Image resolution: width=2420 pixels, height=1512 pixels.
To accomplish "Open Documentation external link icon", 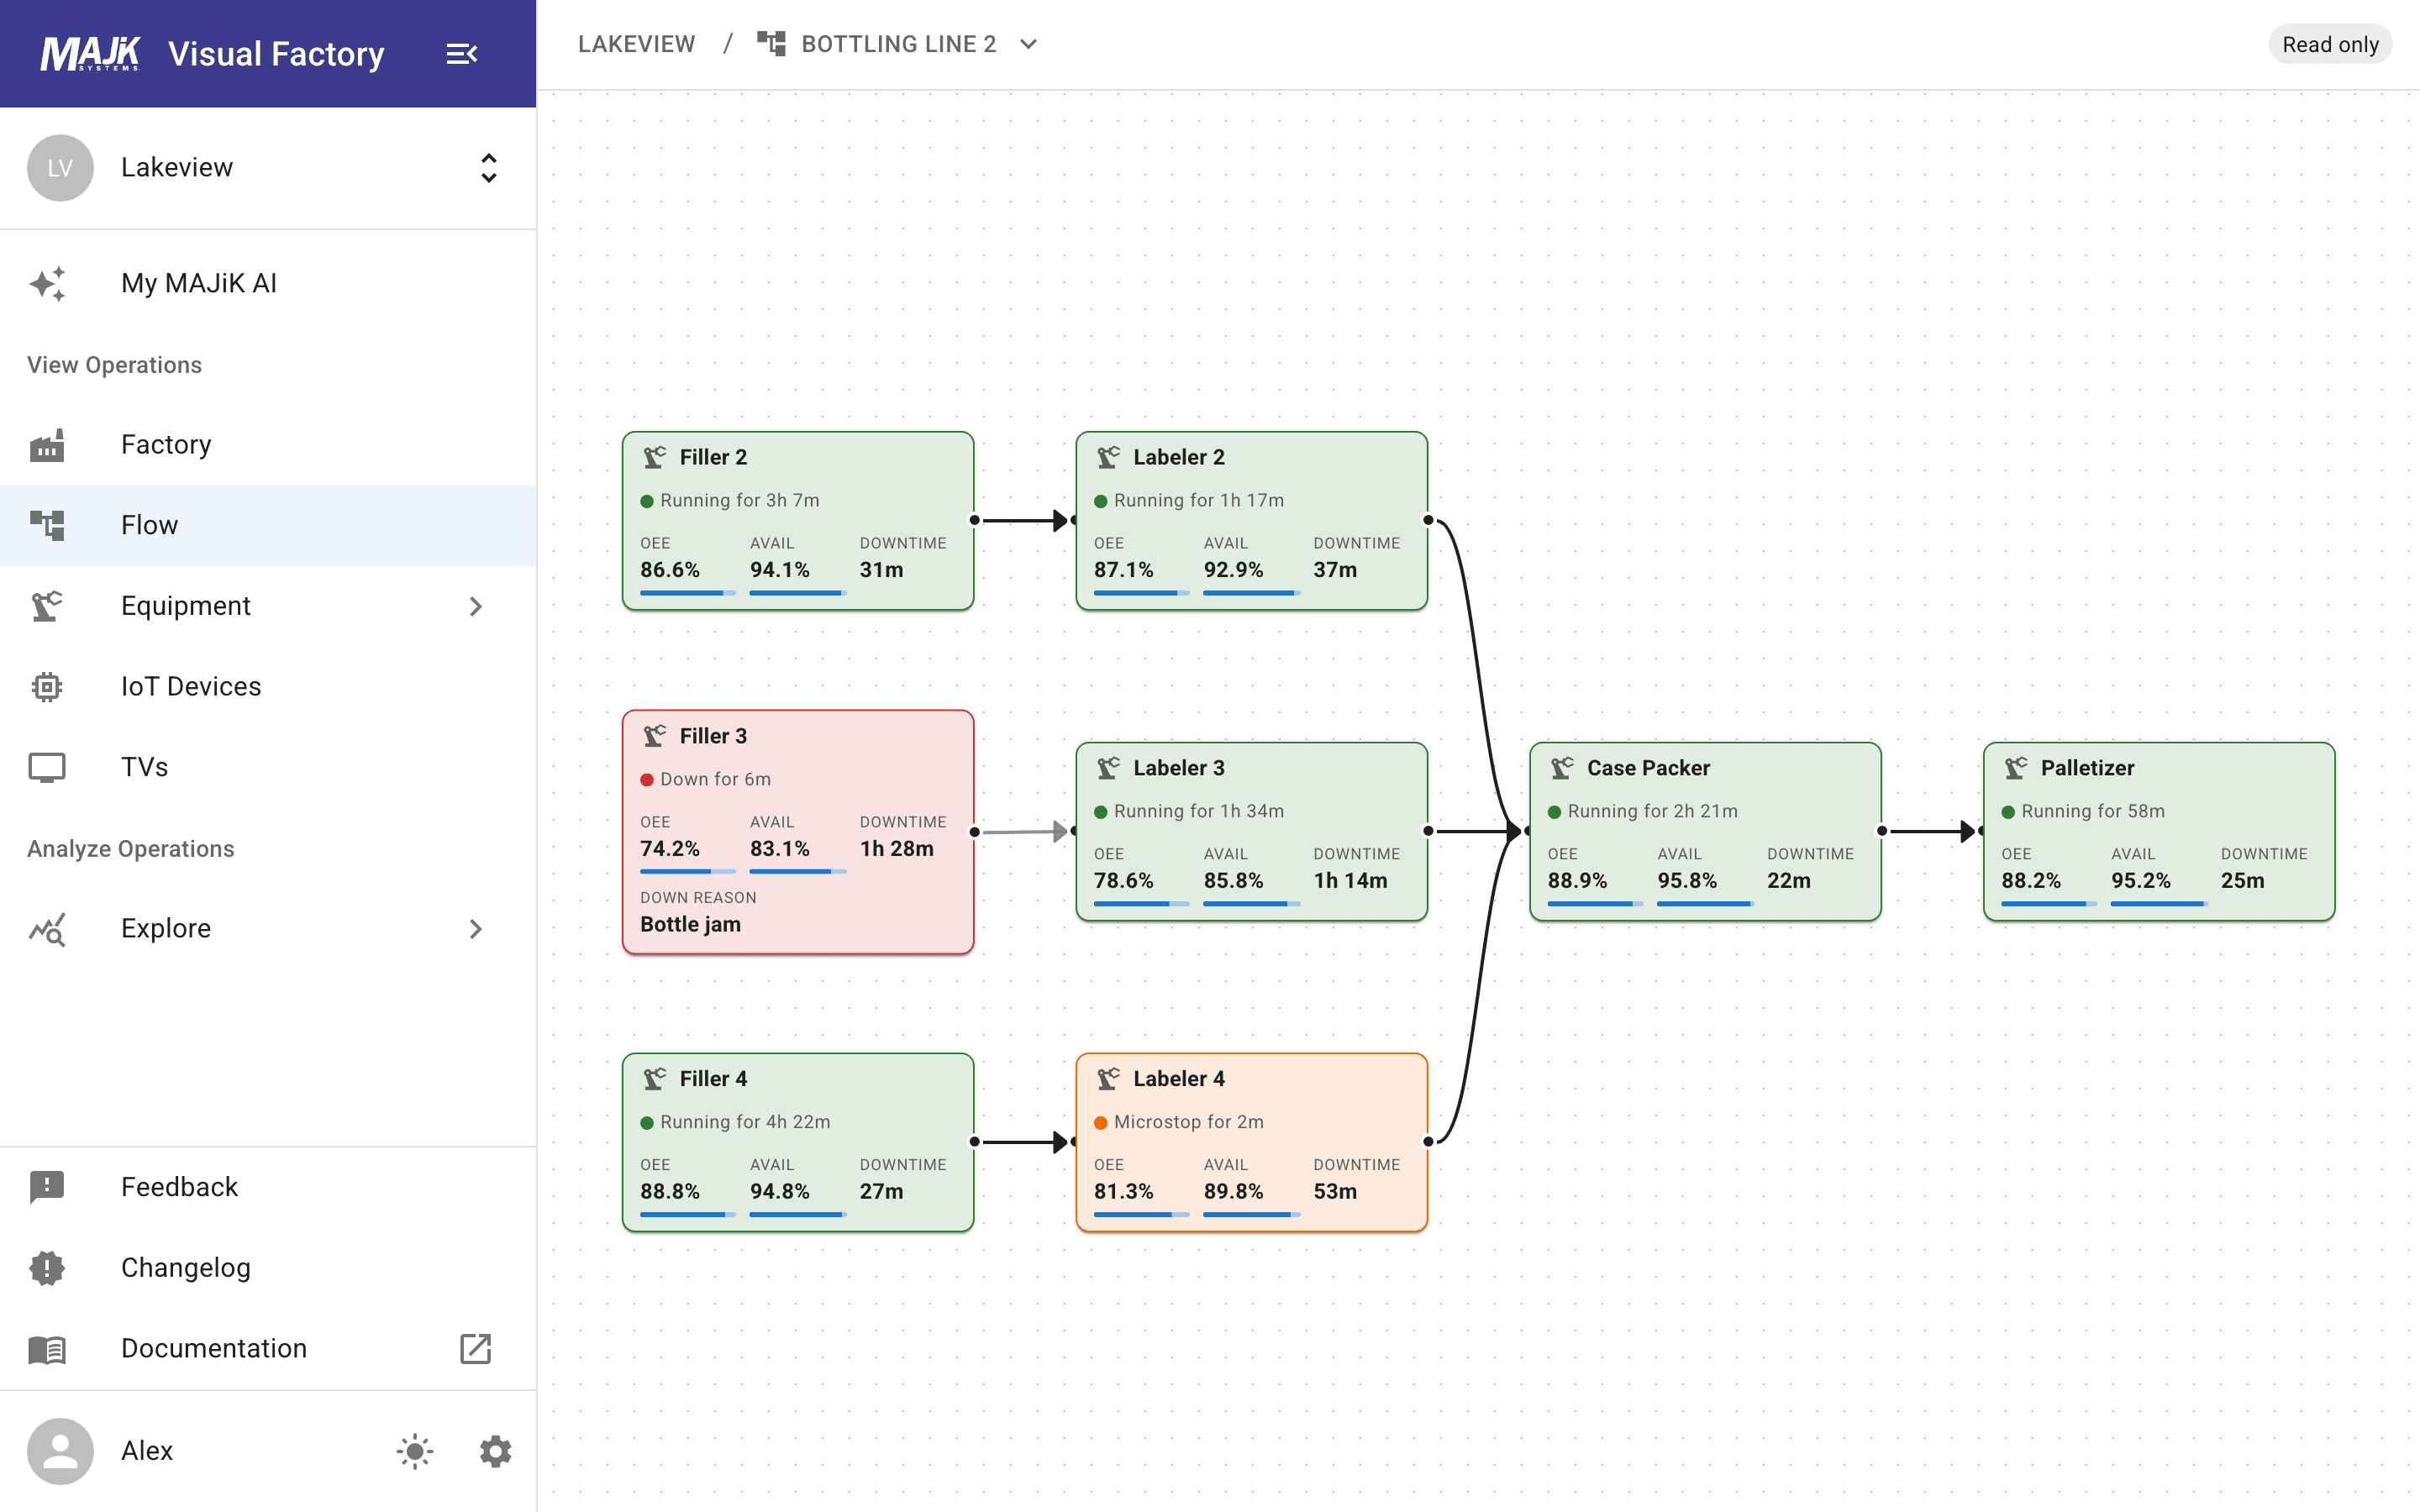I will pyautogui.click(x=475, y=1349).
